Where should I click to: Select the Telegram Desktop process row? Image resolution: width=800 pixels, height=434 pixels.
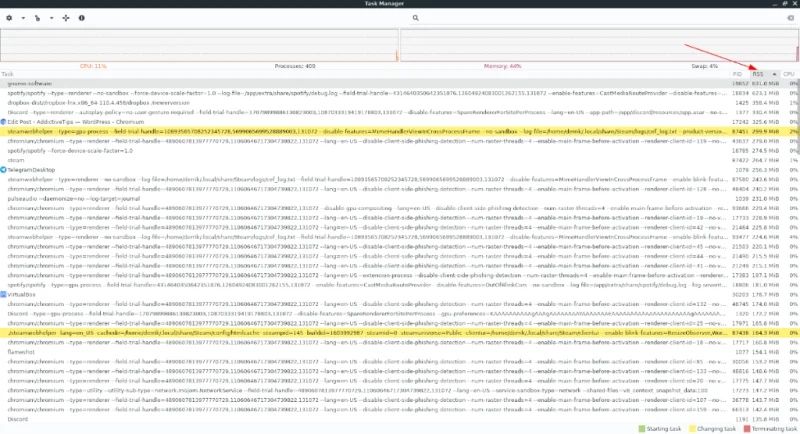[x=398, y=170]
